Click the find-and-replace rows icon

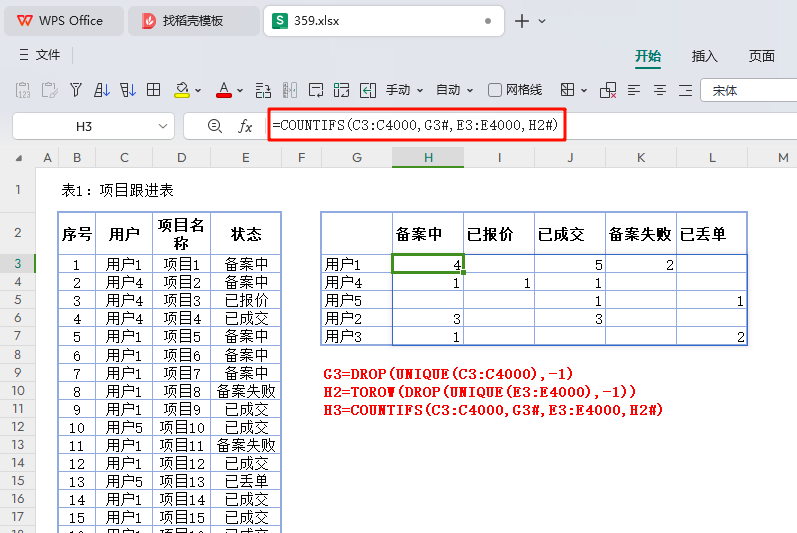click(x=263, y=90)
